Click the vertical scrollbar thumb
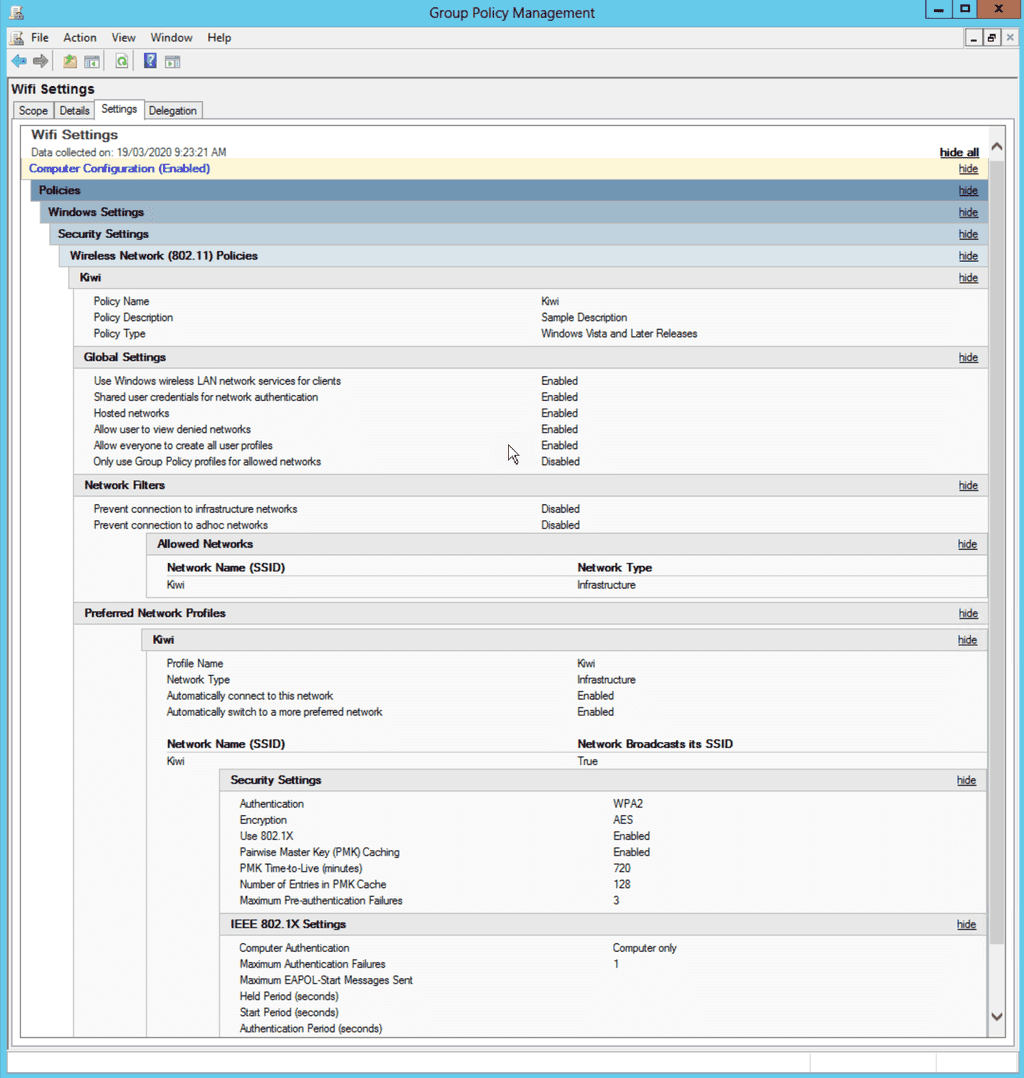Viewport: 1024px width, 1078px height. [996, 552]
